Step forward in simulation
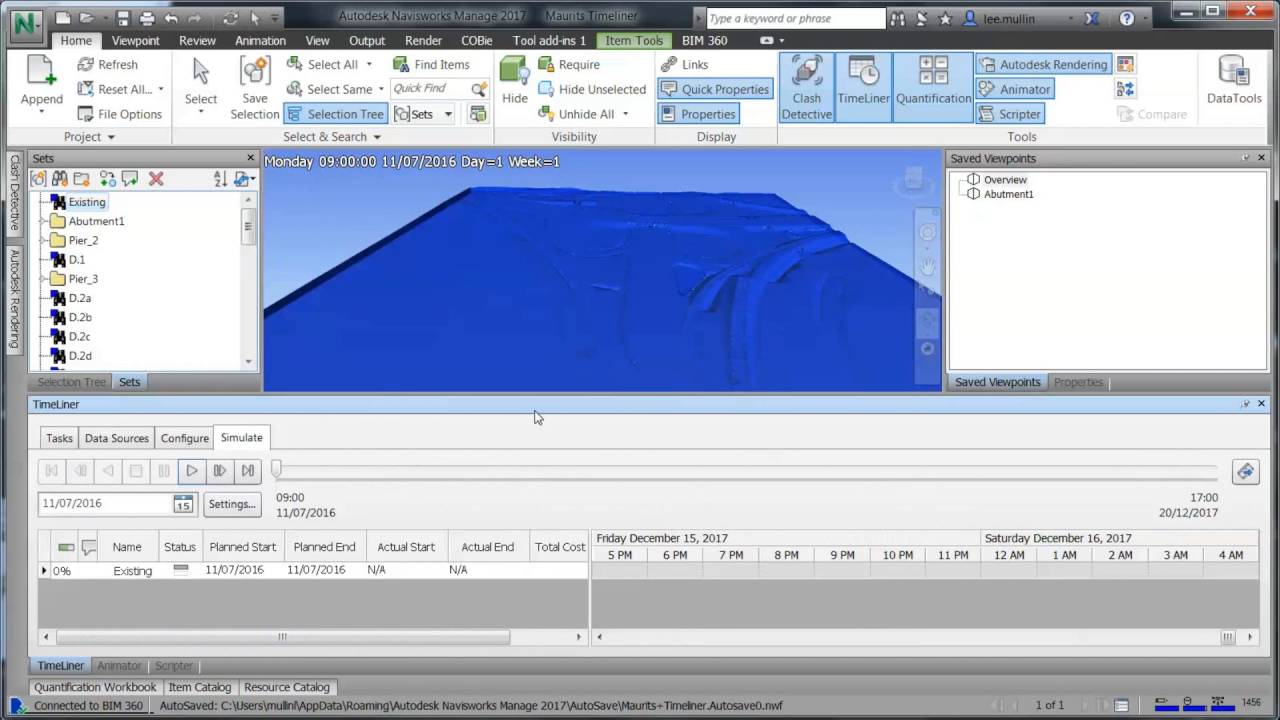This screenshot has height=720, width=1280. (x=220, y=470)
